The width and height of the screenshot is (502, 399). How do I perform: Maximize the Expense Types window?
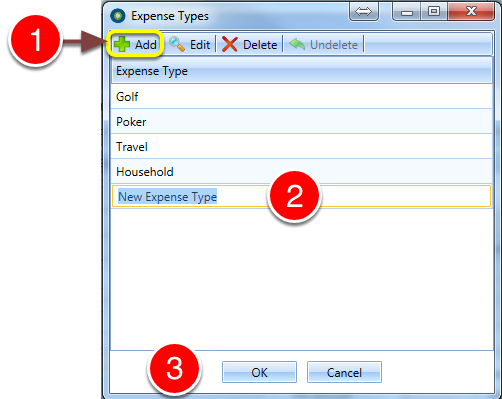pyautogui.click(x=434, y=12)
